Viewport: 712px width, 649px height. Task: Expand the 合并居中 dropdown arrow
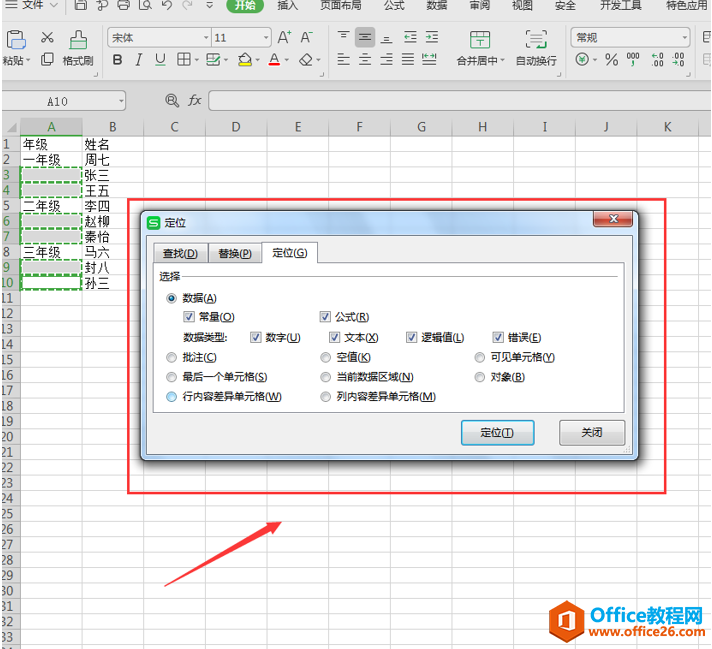(502, 60)
